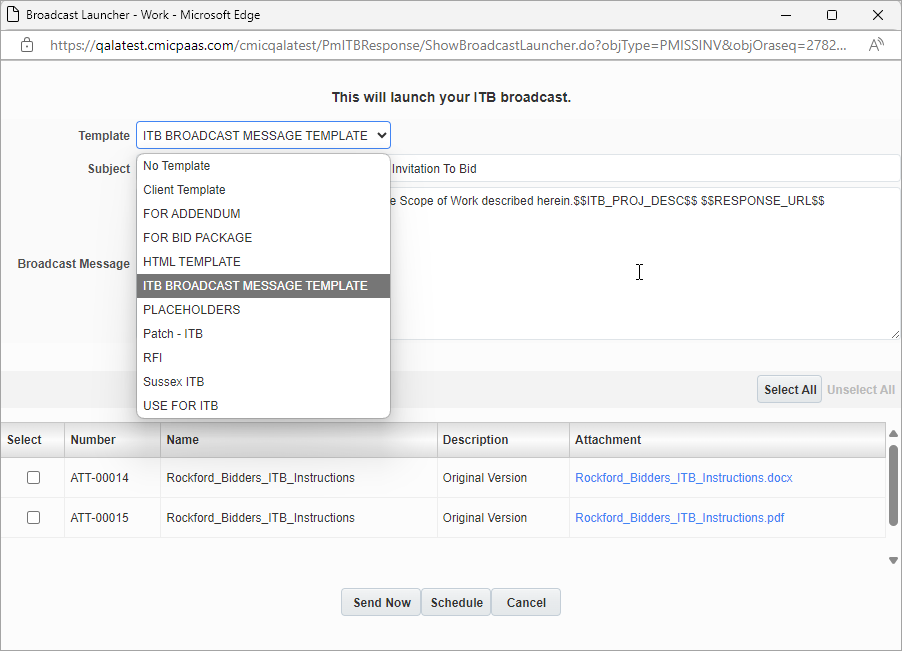Click the scroll down arrow of attachment table

(893, 560)
